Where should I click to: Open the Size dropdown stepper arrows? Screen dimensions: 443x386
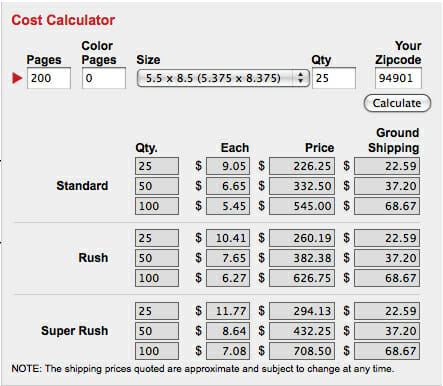click(300, 78)
